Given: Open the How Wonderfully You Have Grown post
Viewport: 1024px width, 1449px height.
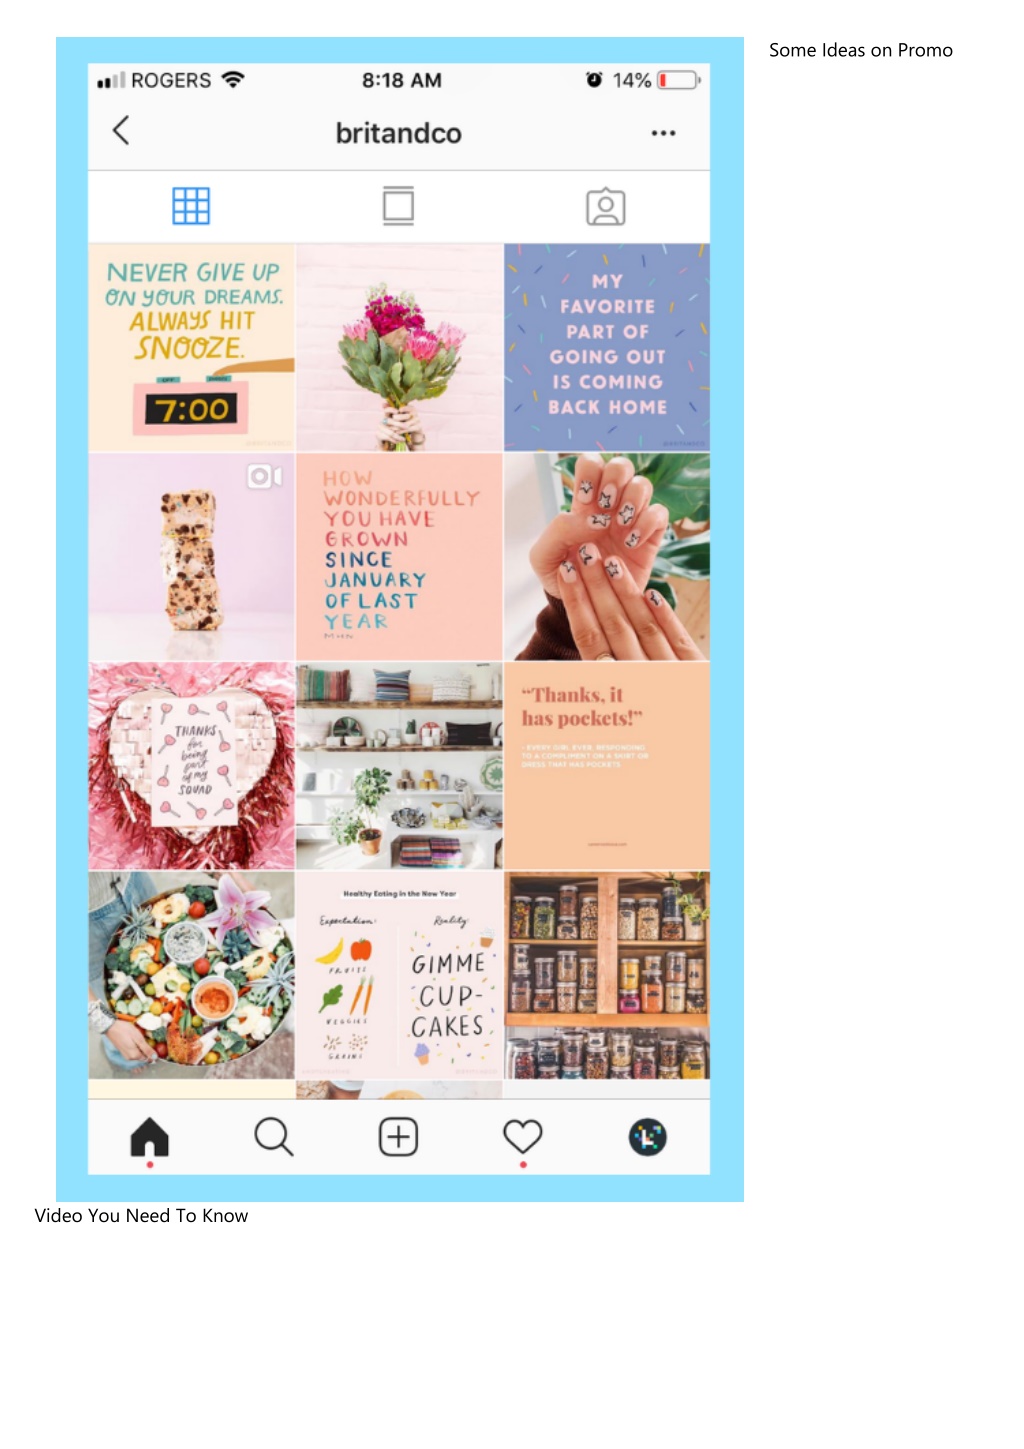Looking at the screenshot, I should click(x=399, y=557).
